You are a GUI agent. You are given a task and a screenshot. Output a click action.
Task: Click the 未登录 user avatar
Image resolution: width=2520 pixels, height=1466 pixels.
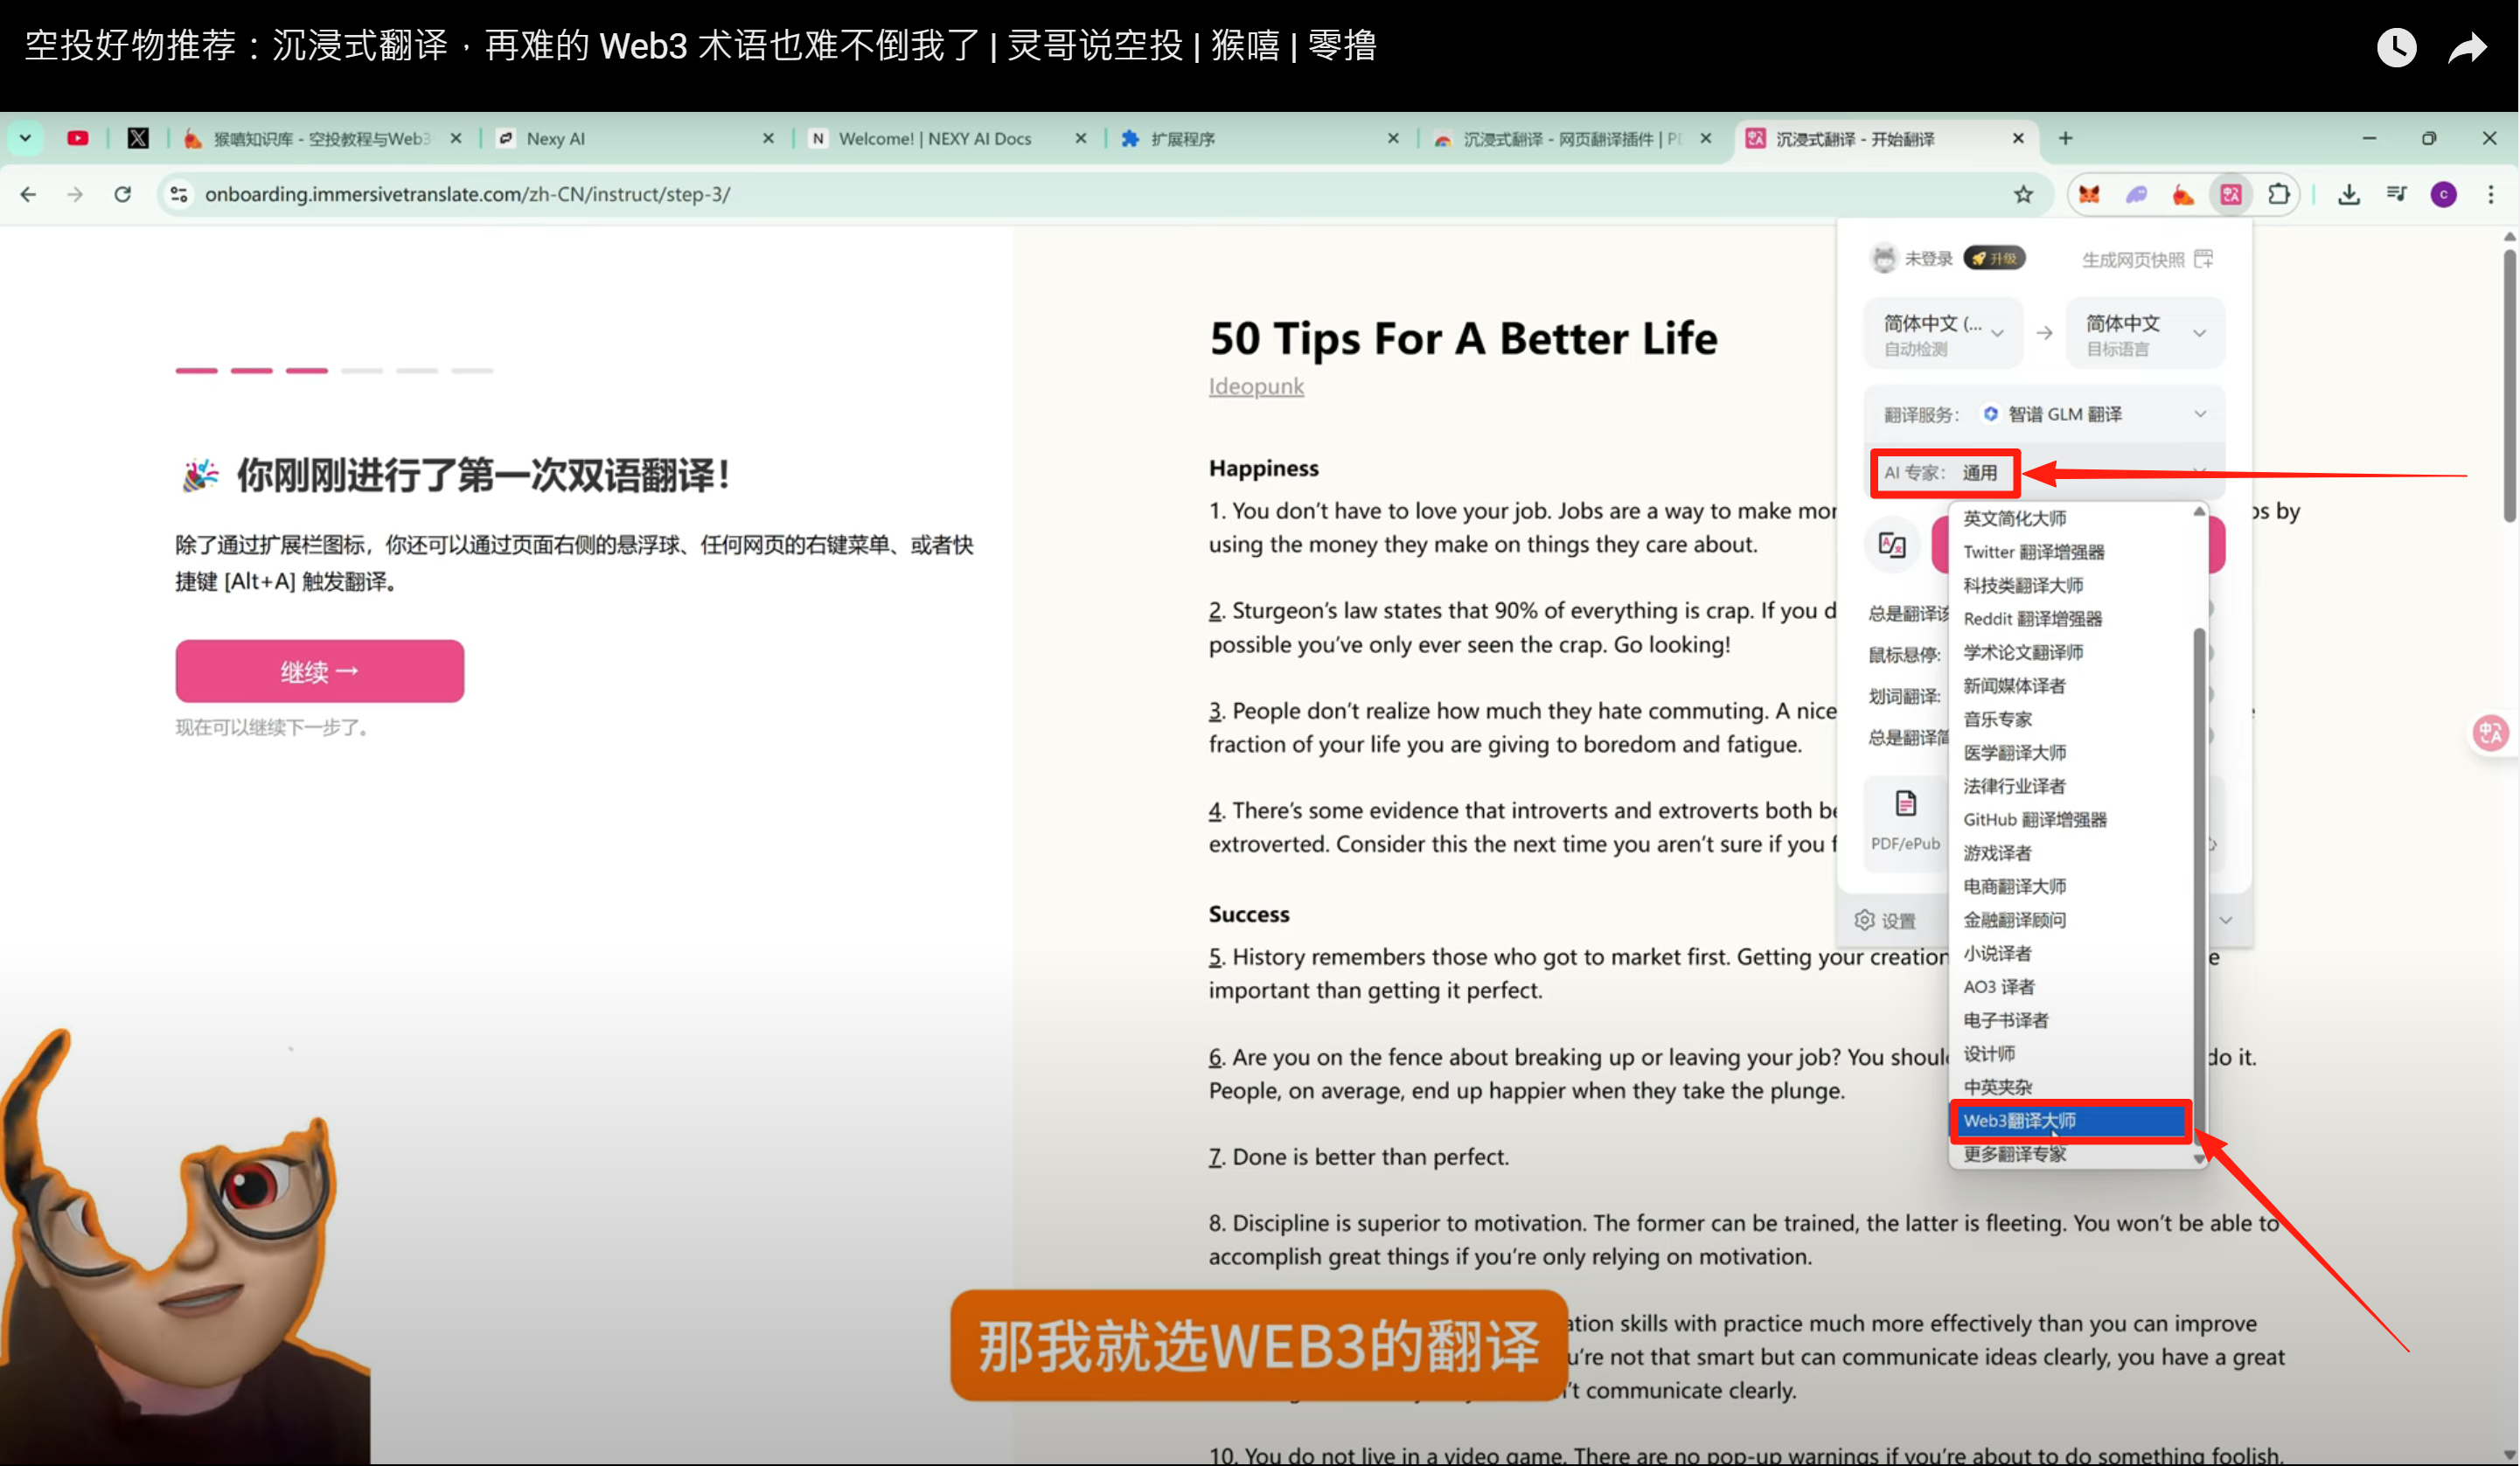pyautogui.click(x=1883, y=258)
